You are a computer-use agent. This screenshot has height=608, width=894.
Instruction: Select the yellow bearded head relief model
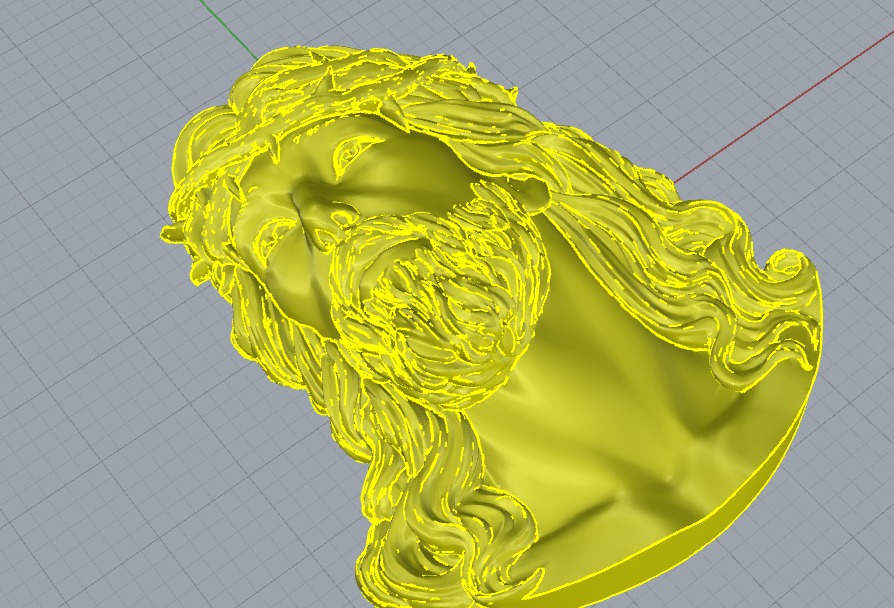[490, 325]
